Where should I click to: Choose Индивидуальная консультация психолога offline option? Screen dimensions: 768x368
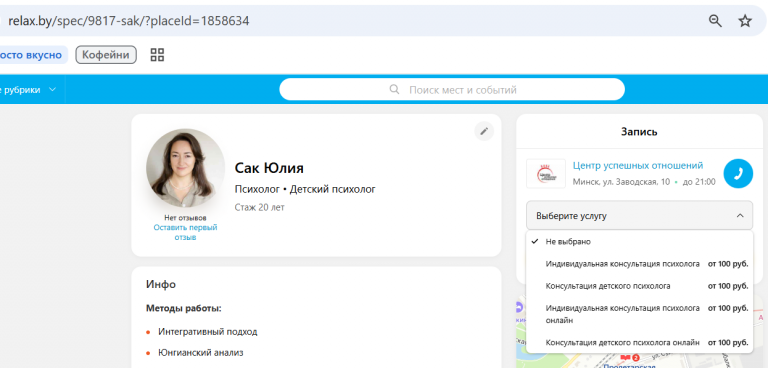[639, 264]
